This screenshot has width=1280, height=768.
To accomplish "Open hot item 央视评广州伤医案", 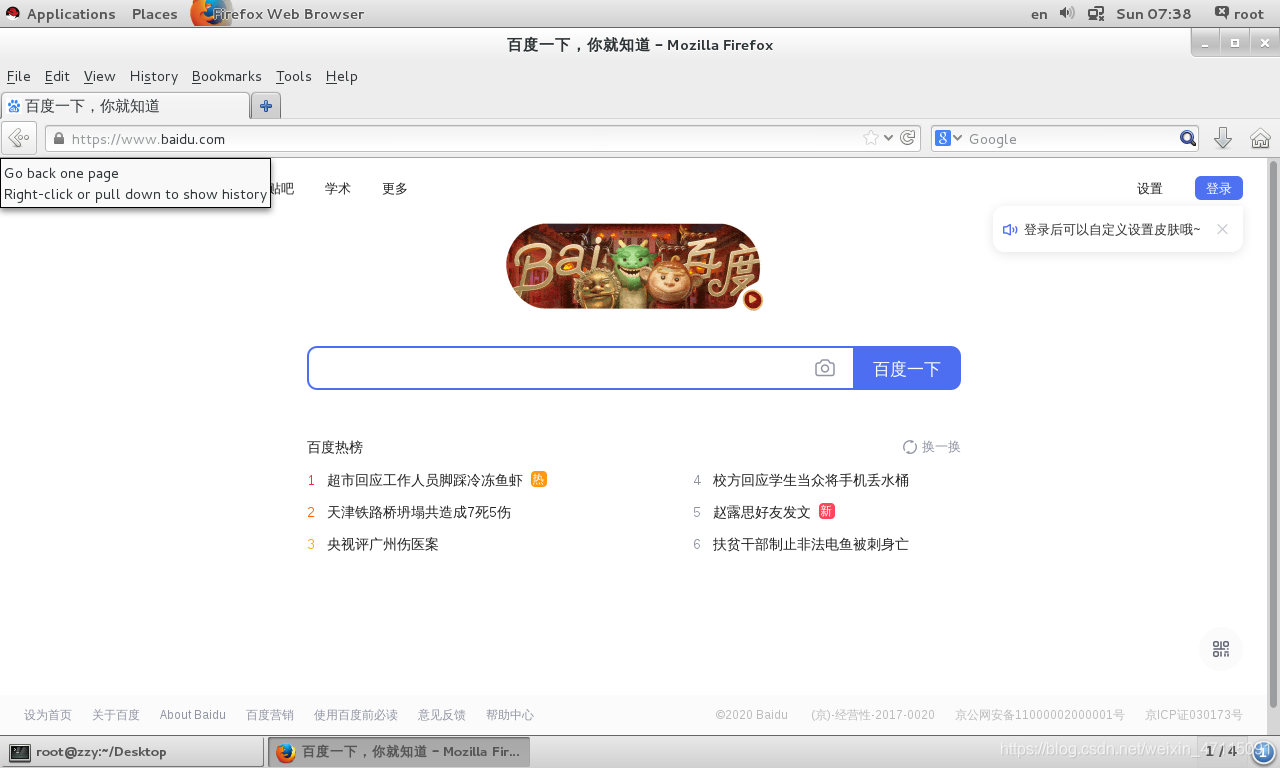I will coord(383,544).
